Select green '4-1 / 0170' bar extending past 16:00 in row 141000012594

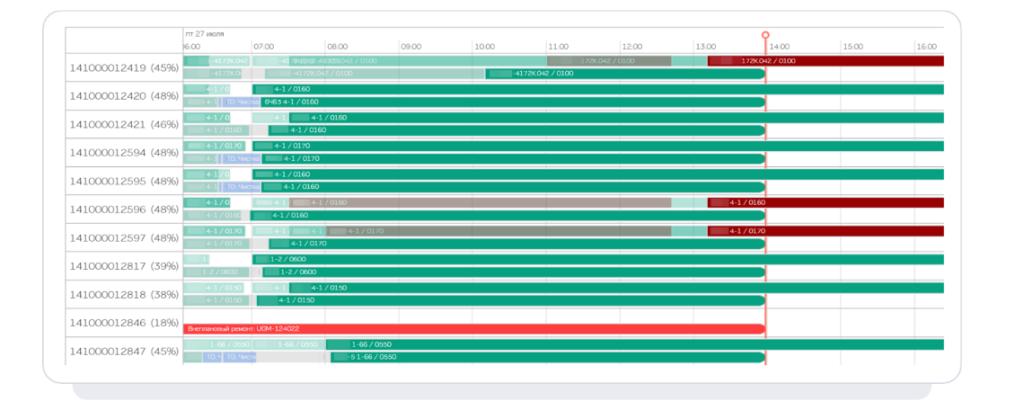[x=598, y=146]
